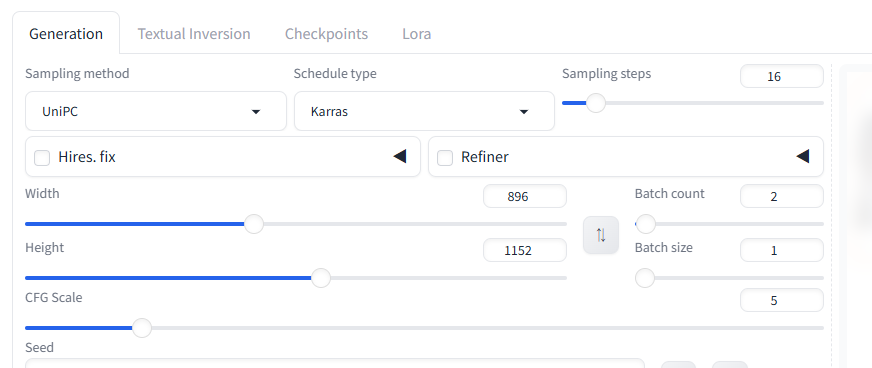
Task: Expand the Refiner section arrow
Action: [x=802, y=157]
